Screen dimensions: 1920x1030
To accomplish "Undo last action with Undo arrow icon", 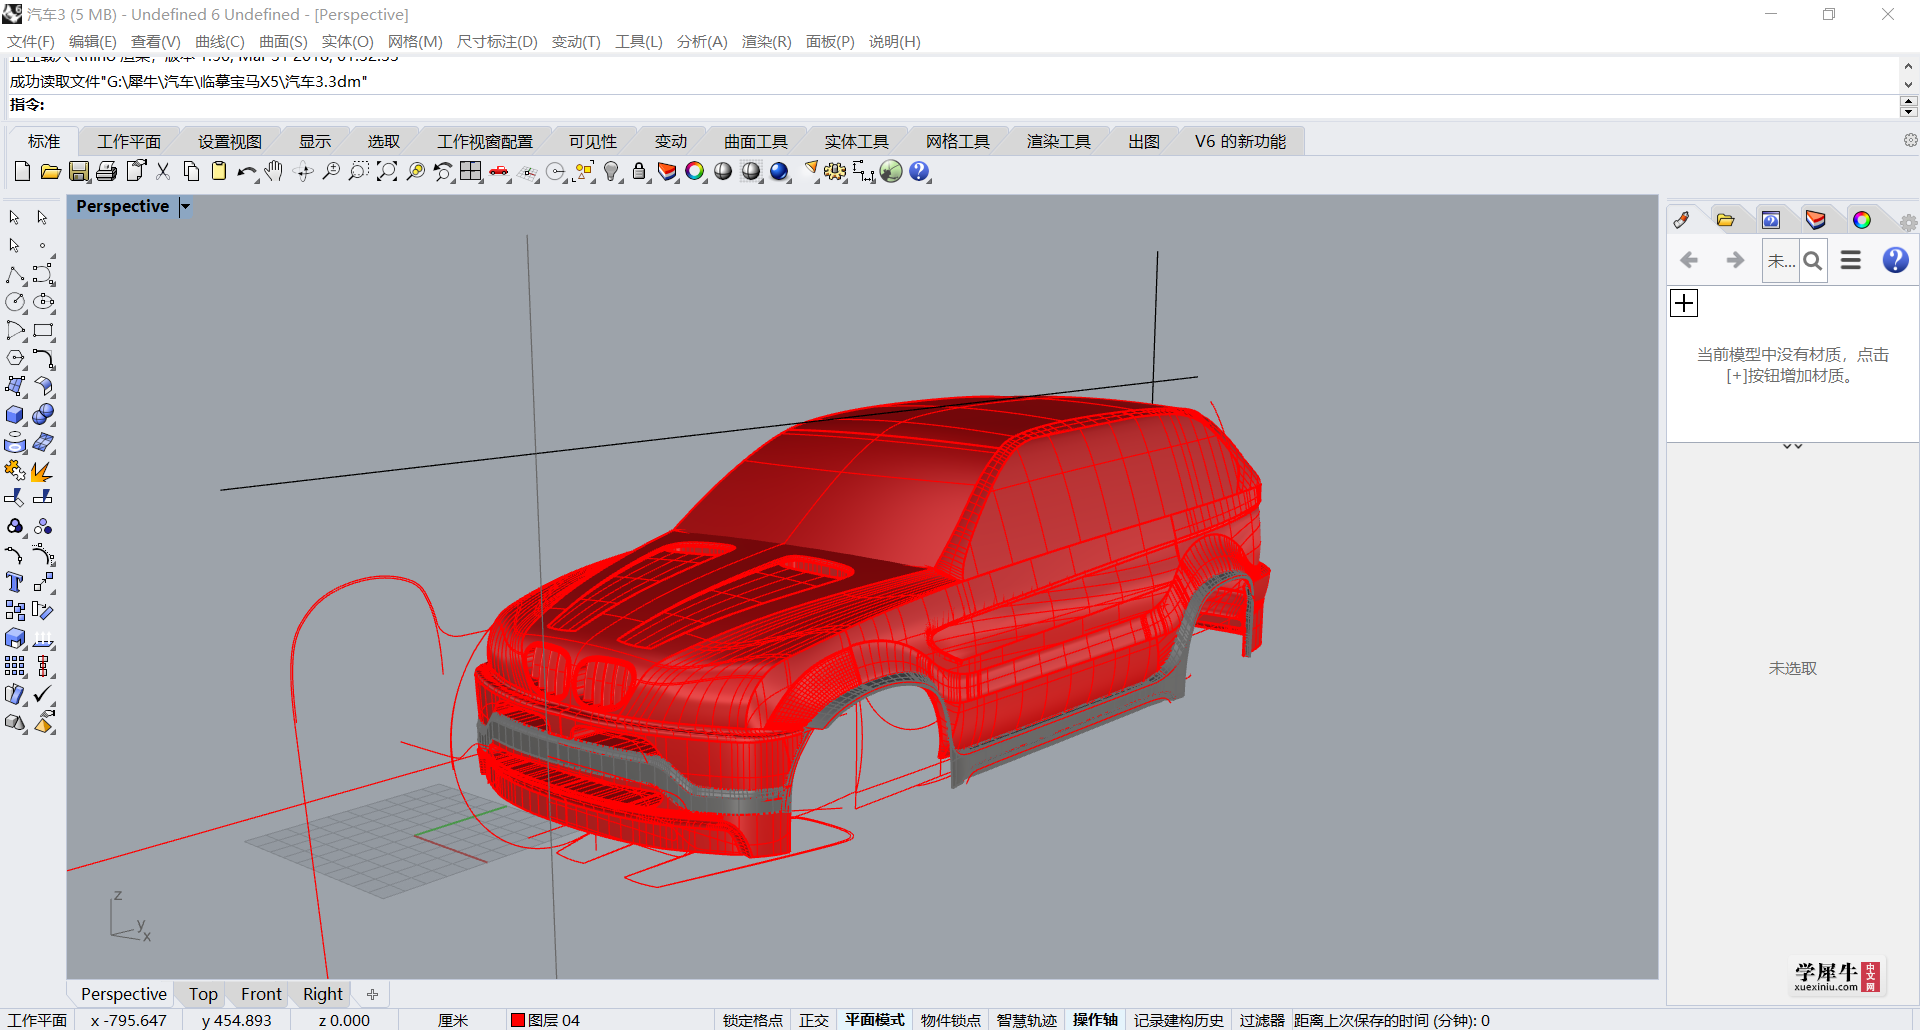I will [x=247, y=172].
